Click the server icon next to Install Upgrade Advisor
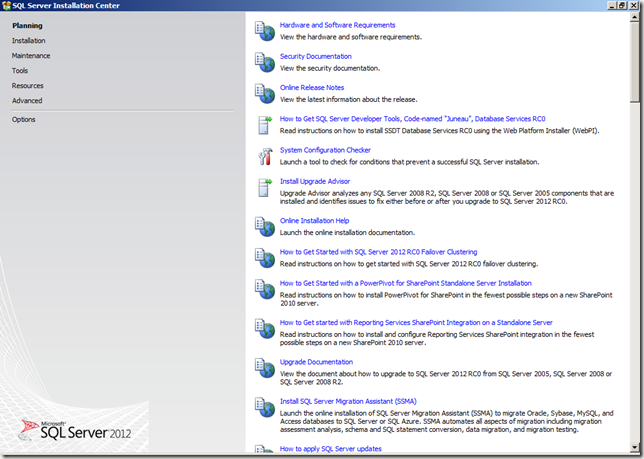 coord(265,188)
